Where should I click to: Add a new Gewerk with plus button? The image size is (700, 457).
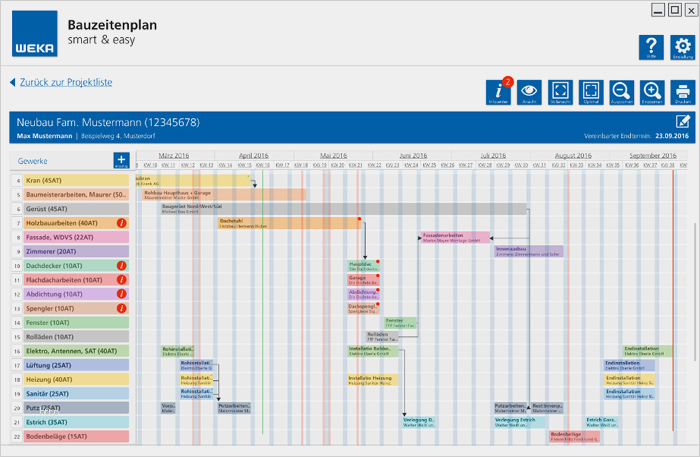point(121,160)
